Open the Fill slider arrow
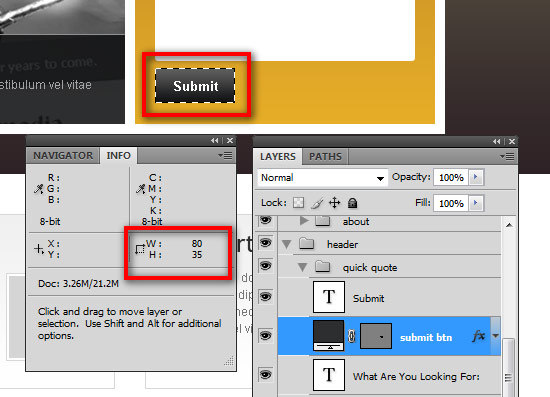Screen dimensions: 550x397 [476, 203]
